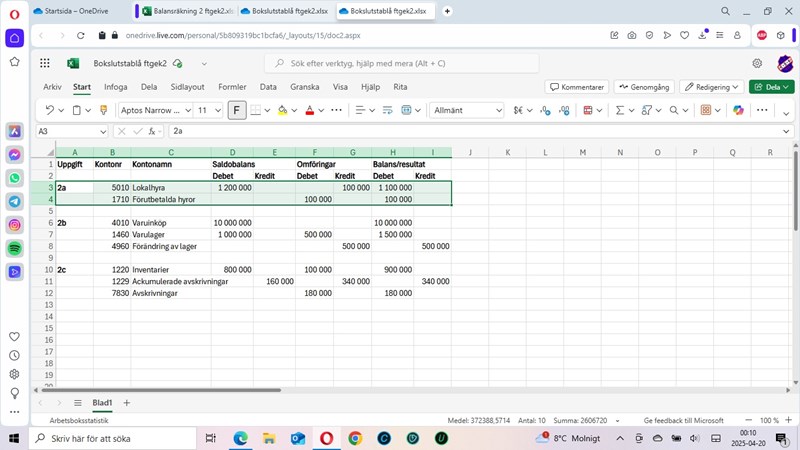Toggle bold (F) formatting button
Image resolution: width=800 pixels, height=450 pixels.
pos(237,110)
